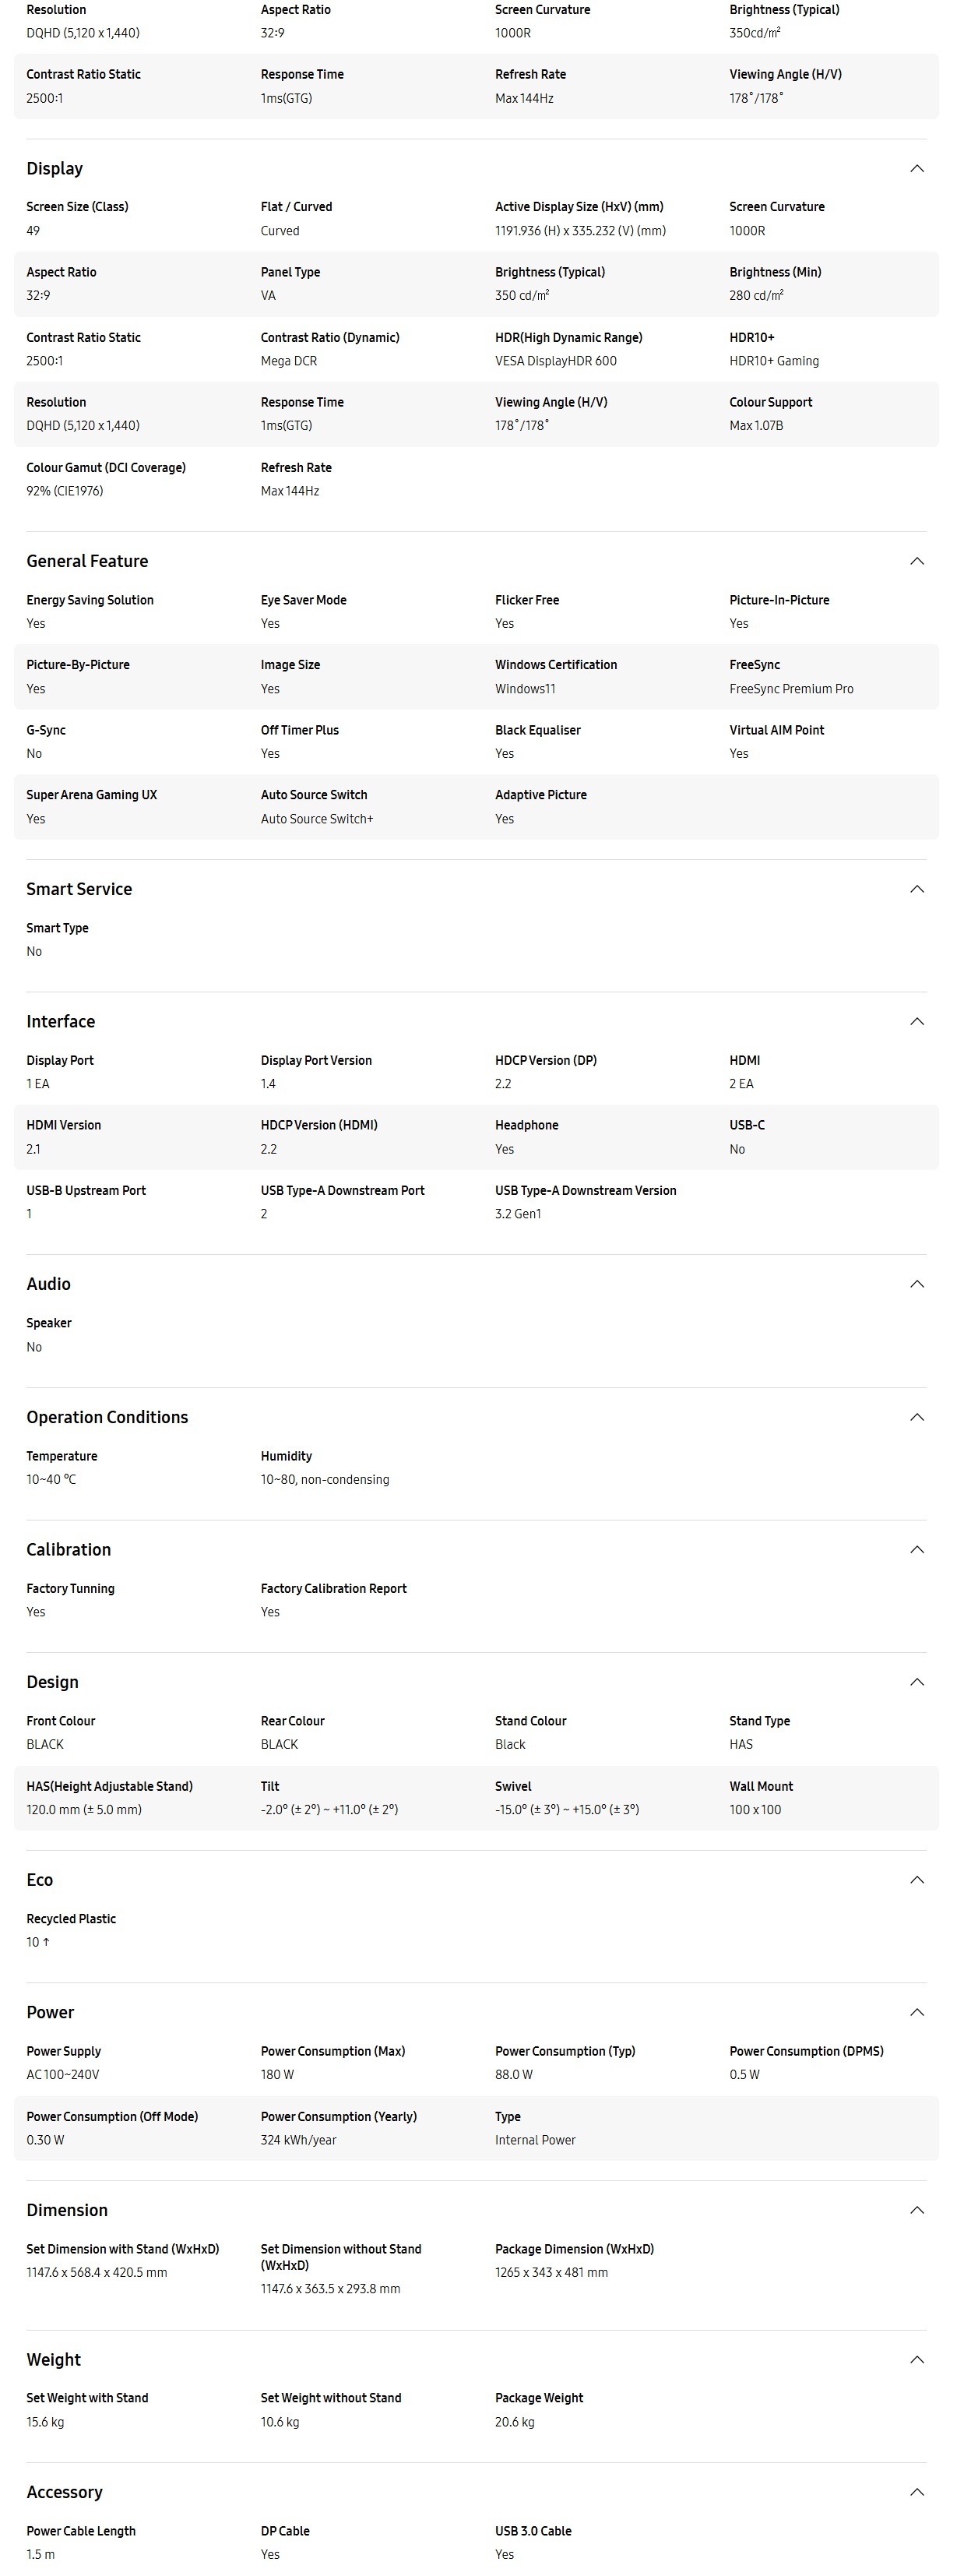964x2576 pixels.
Task: Click the Operation Conditions heading title
Action: point(107,1417)
